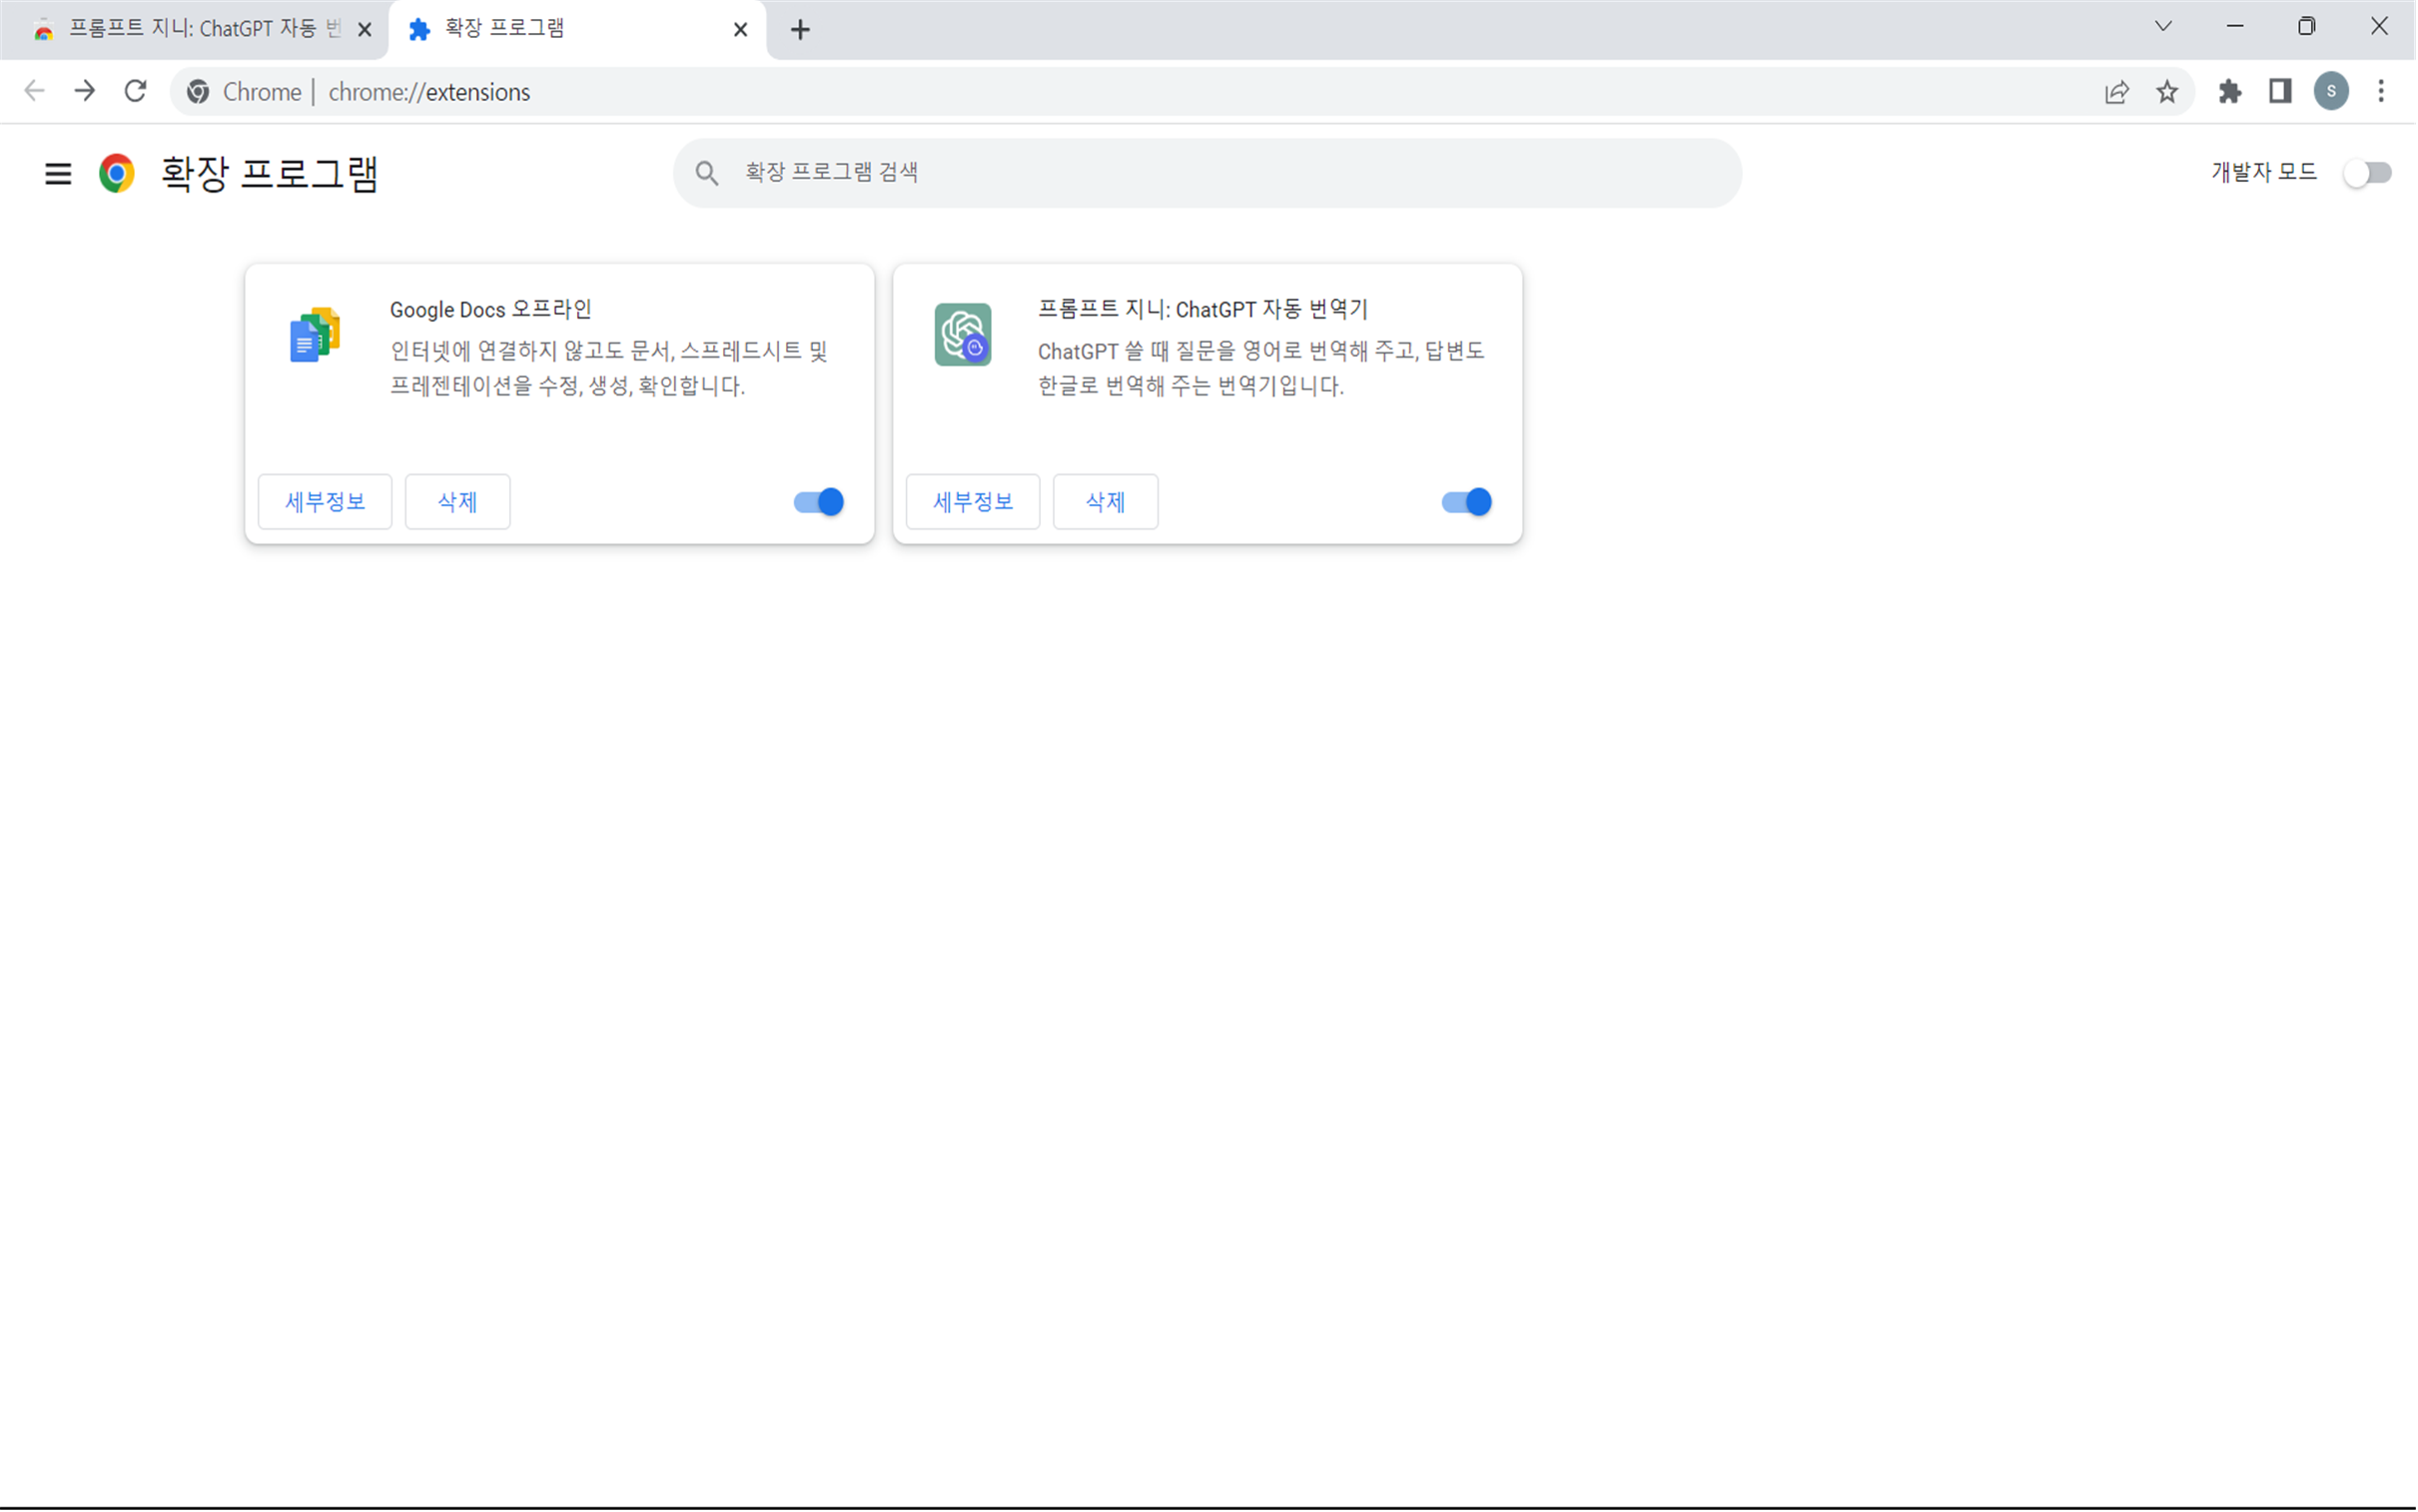Toggle 개발자 모드 switch
The image size is (2418, 1512).
2367,173
